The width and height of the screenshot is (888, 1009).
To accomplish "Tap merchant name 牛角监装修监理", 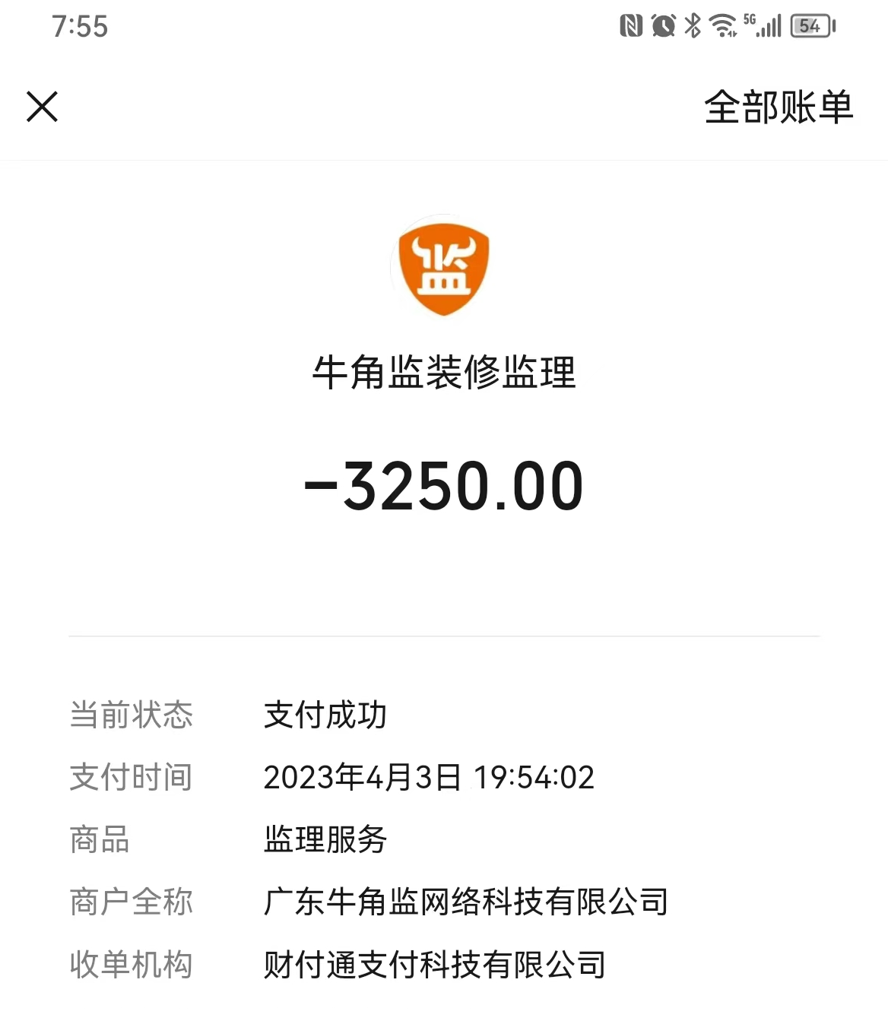I will pos(444,374).
